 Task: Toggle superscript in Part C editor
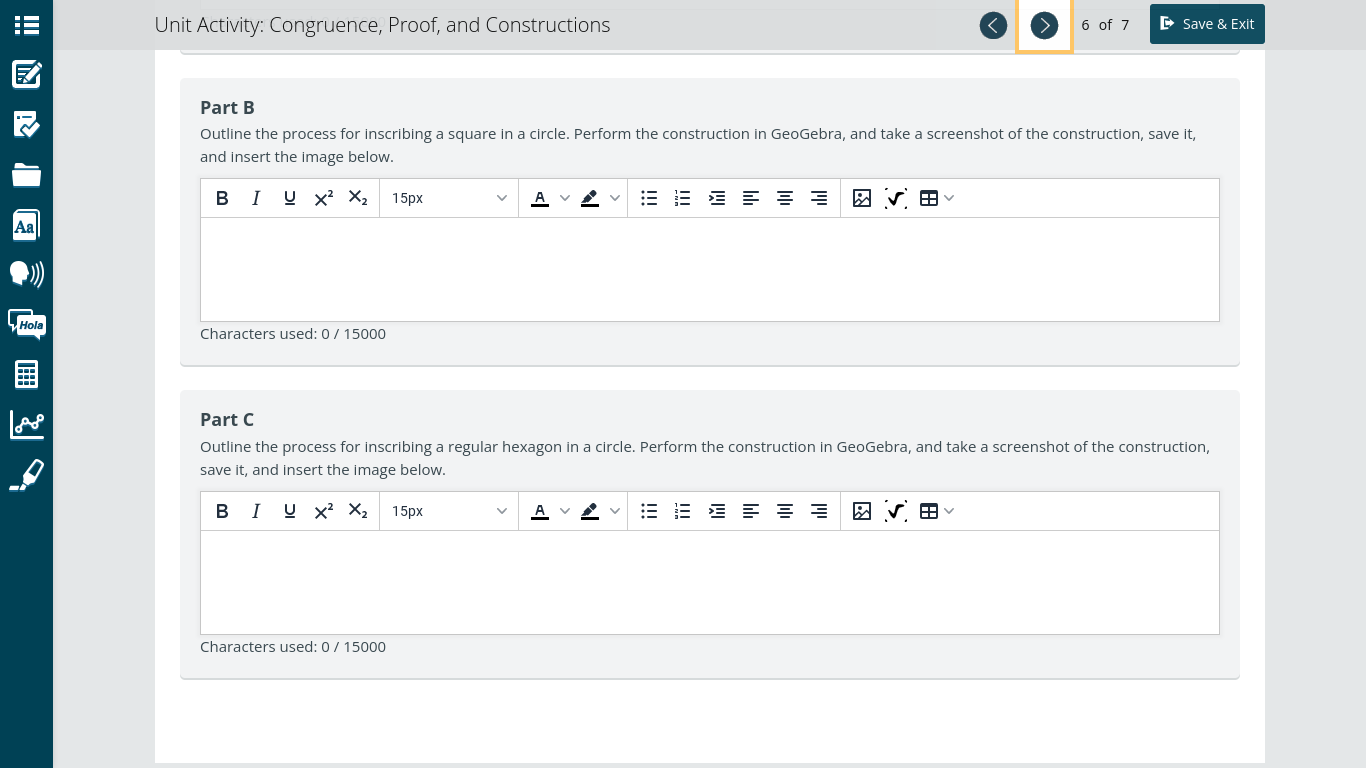pos(324,511)
